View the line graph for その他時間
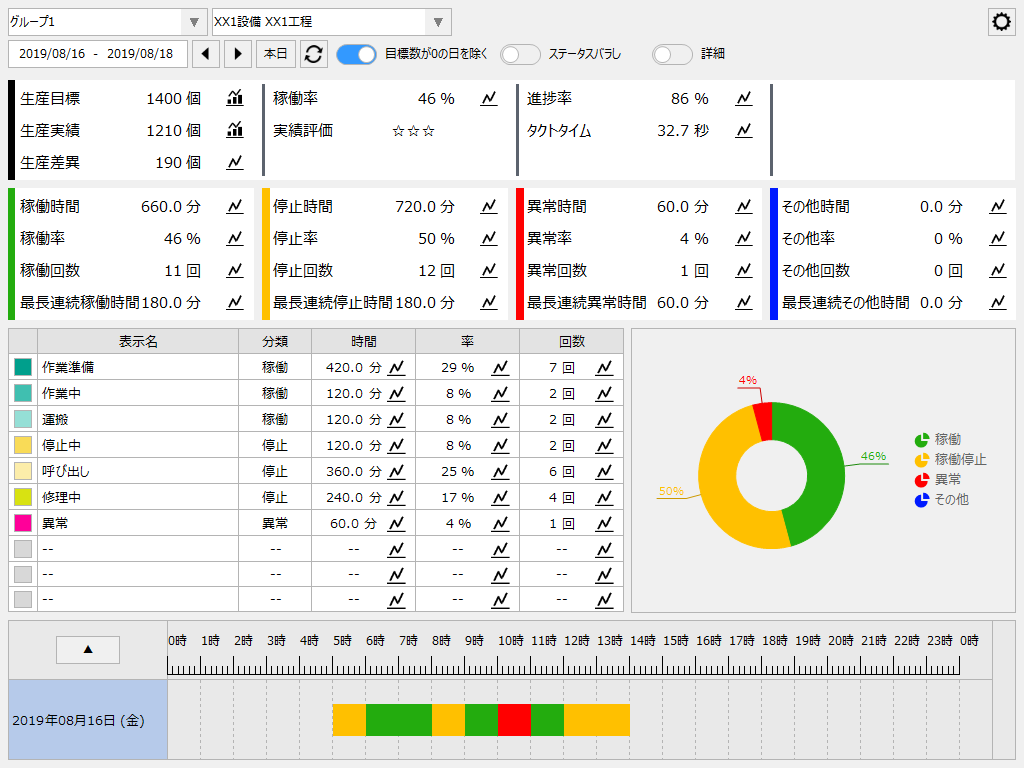 [996, 206]
